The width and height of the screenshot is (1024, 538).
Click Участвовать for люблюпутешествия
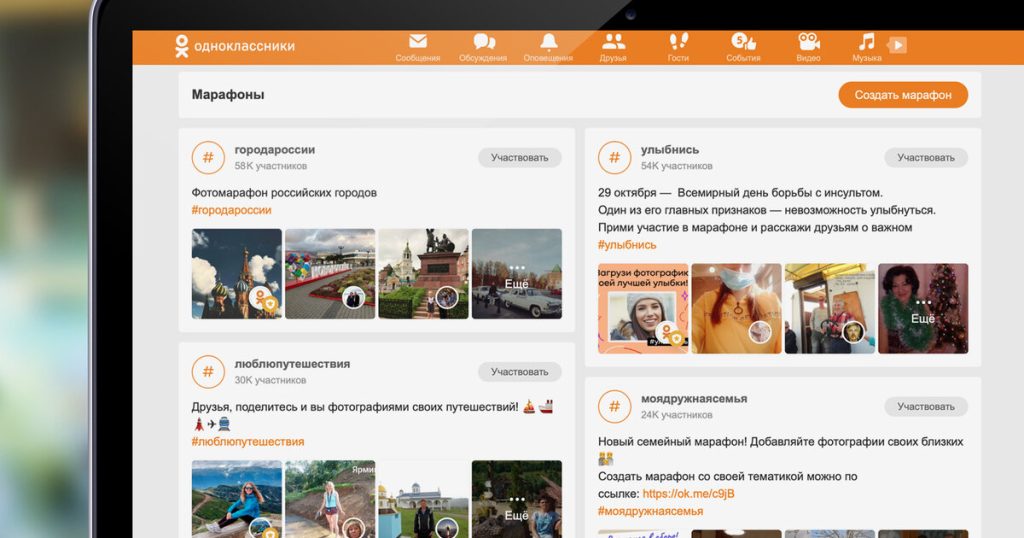point(520,372)
